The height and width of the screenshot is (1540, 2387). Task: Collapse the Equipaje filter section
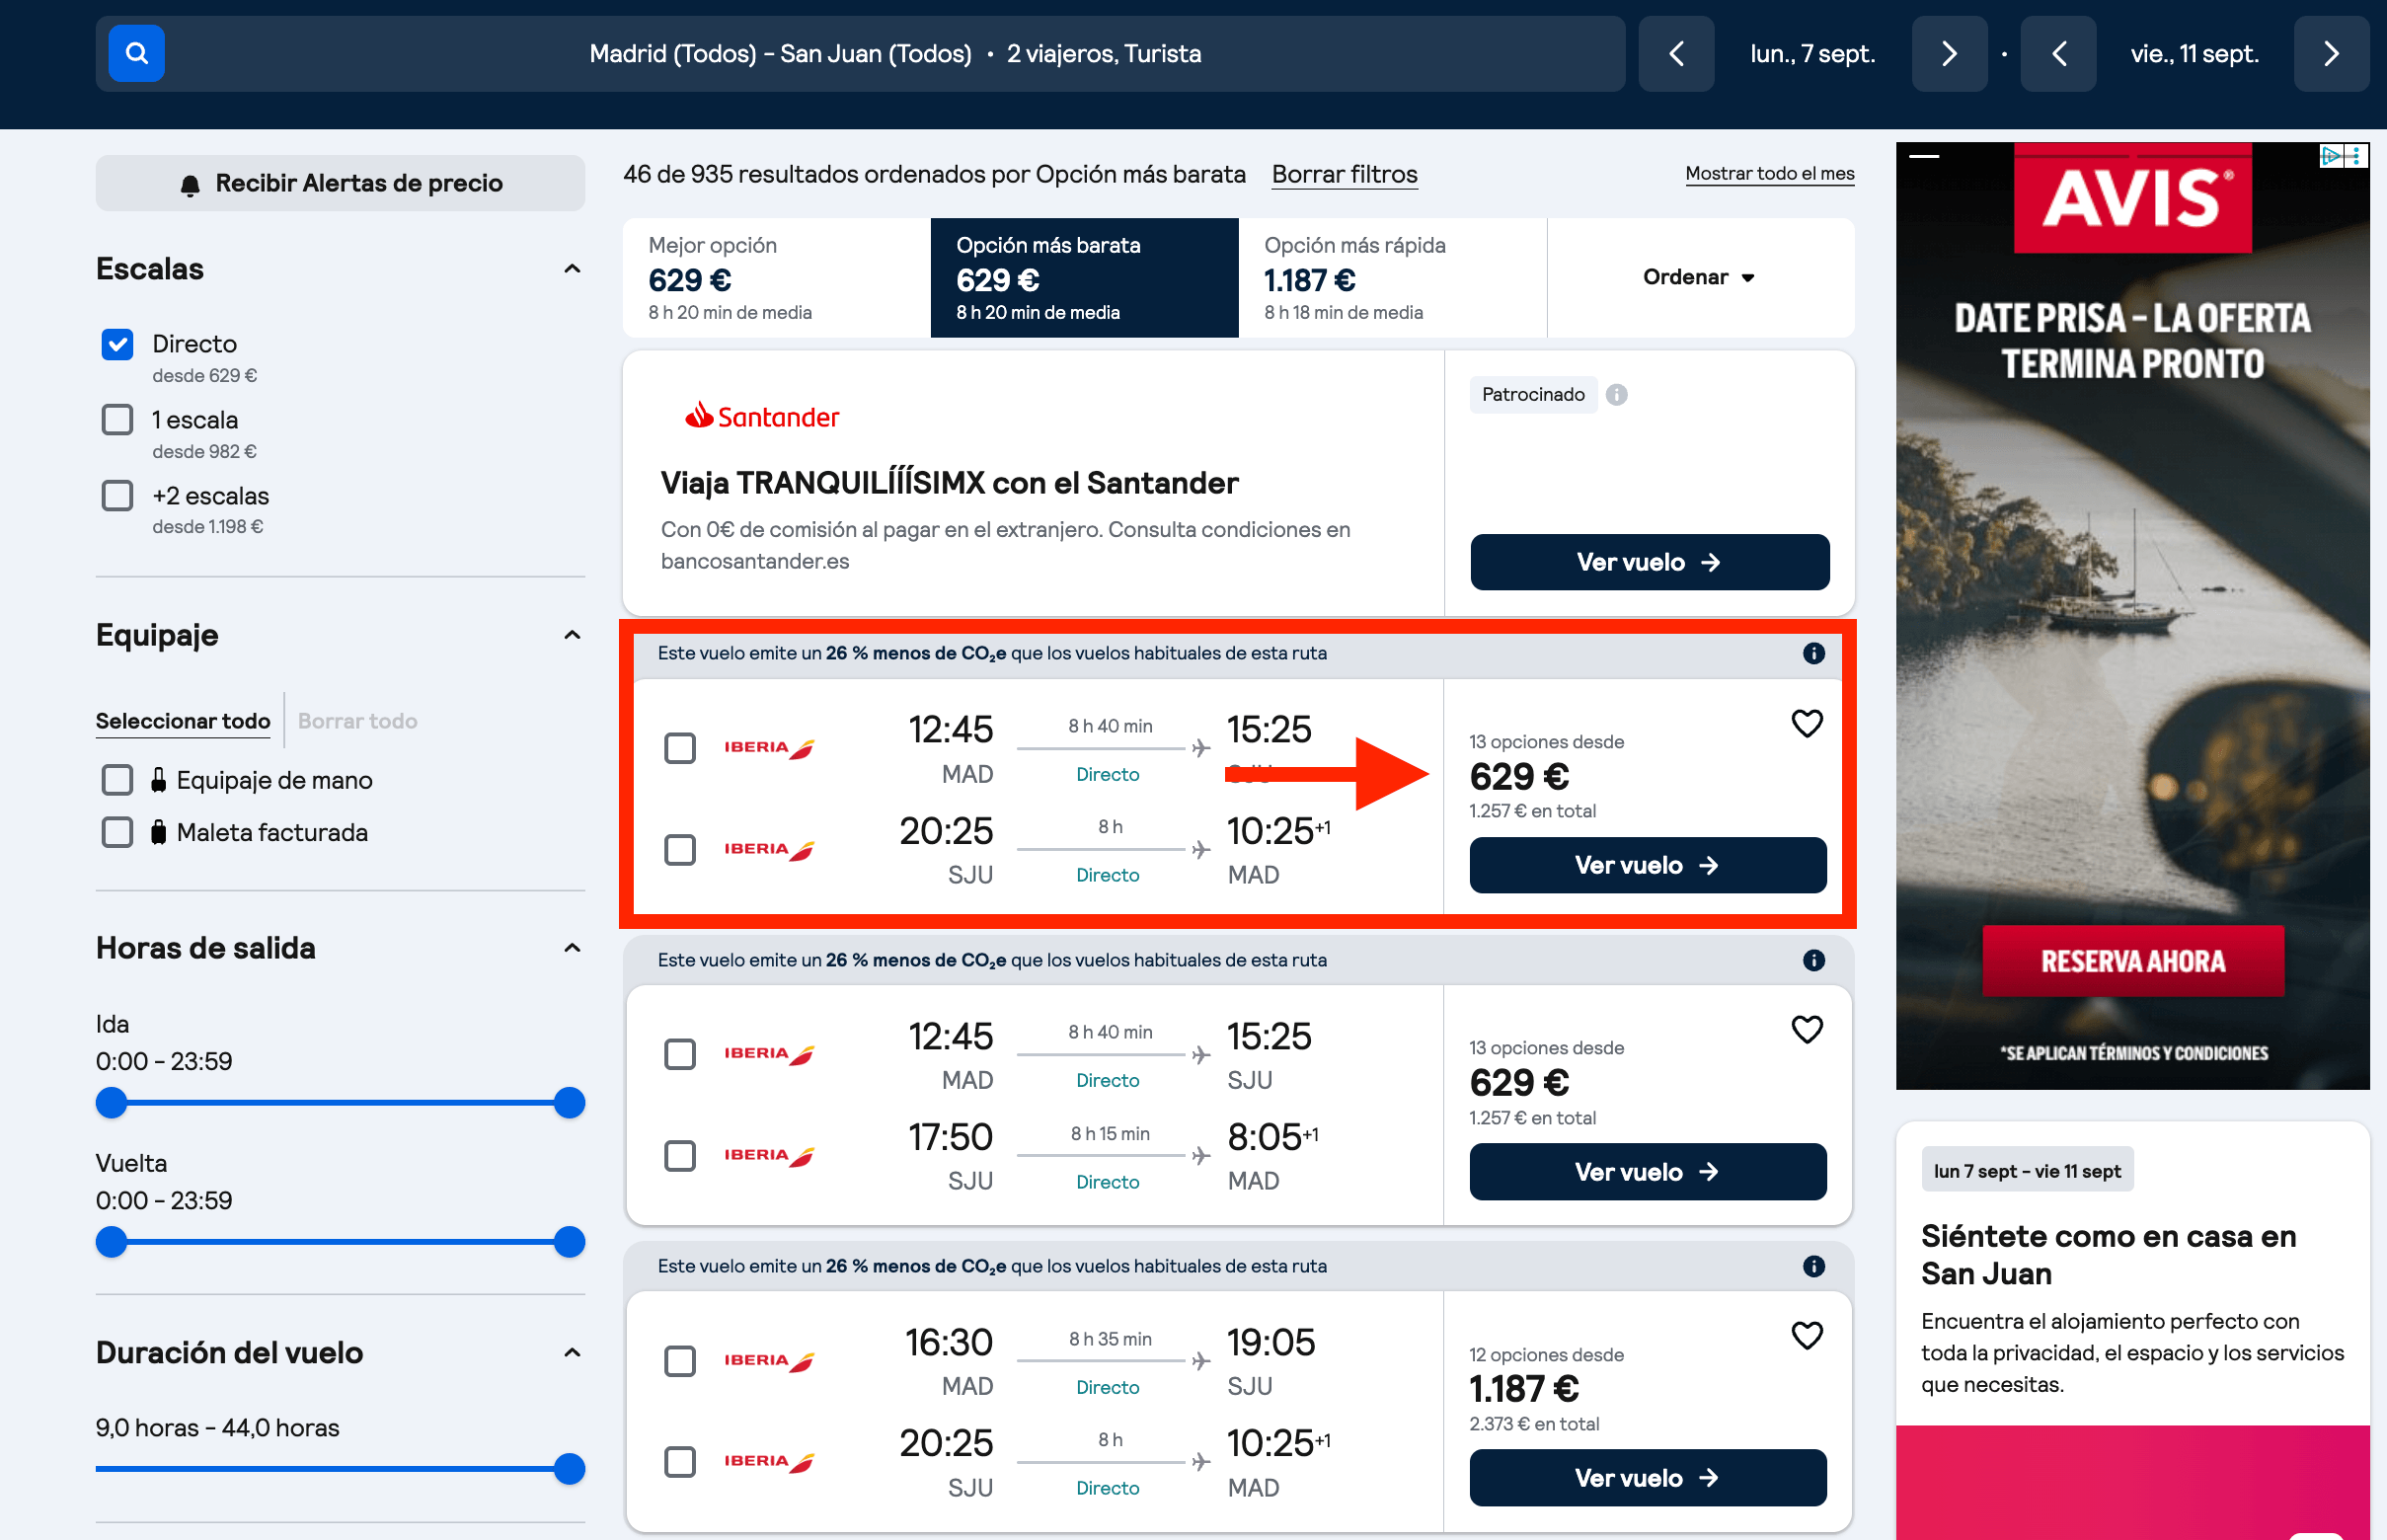click(x=572, y=635)
